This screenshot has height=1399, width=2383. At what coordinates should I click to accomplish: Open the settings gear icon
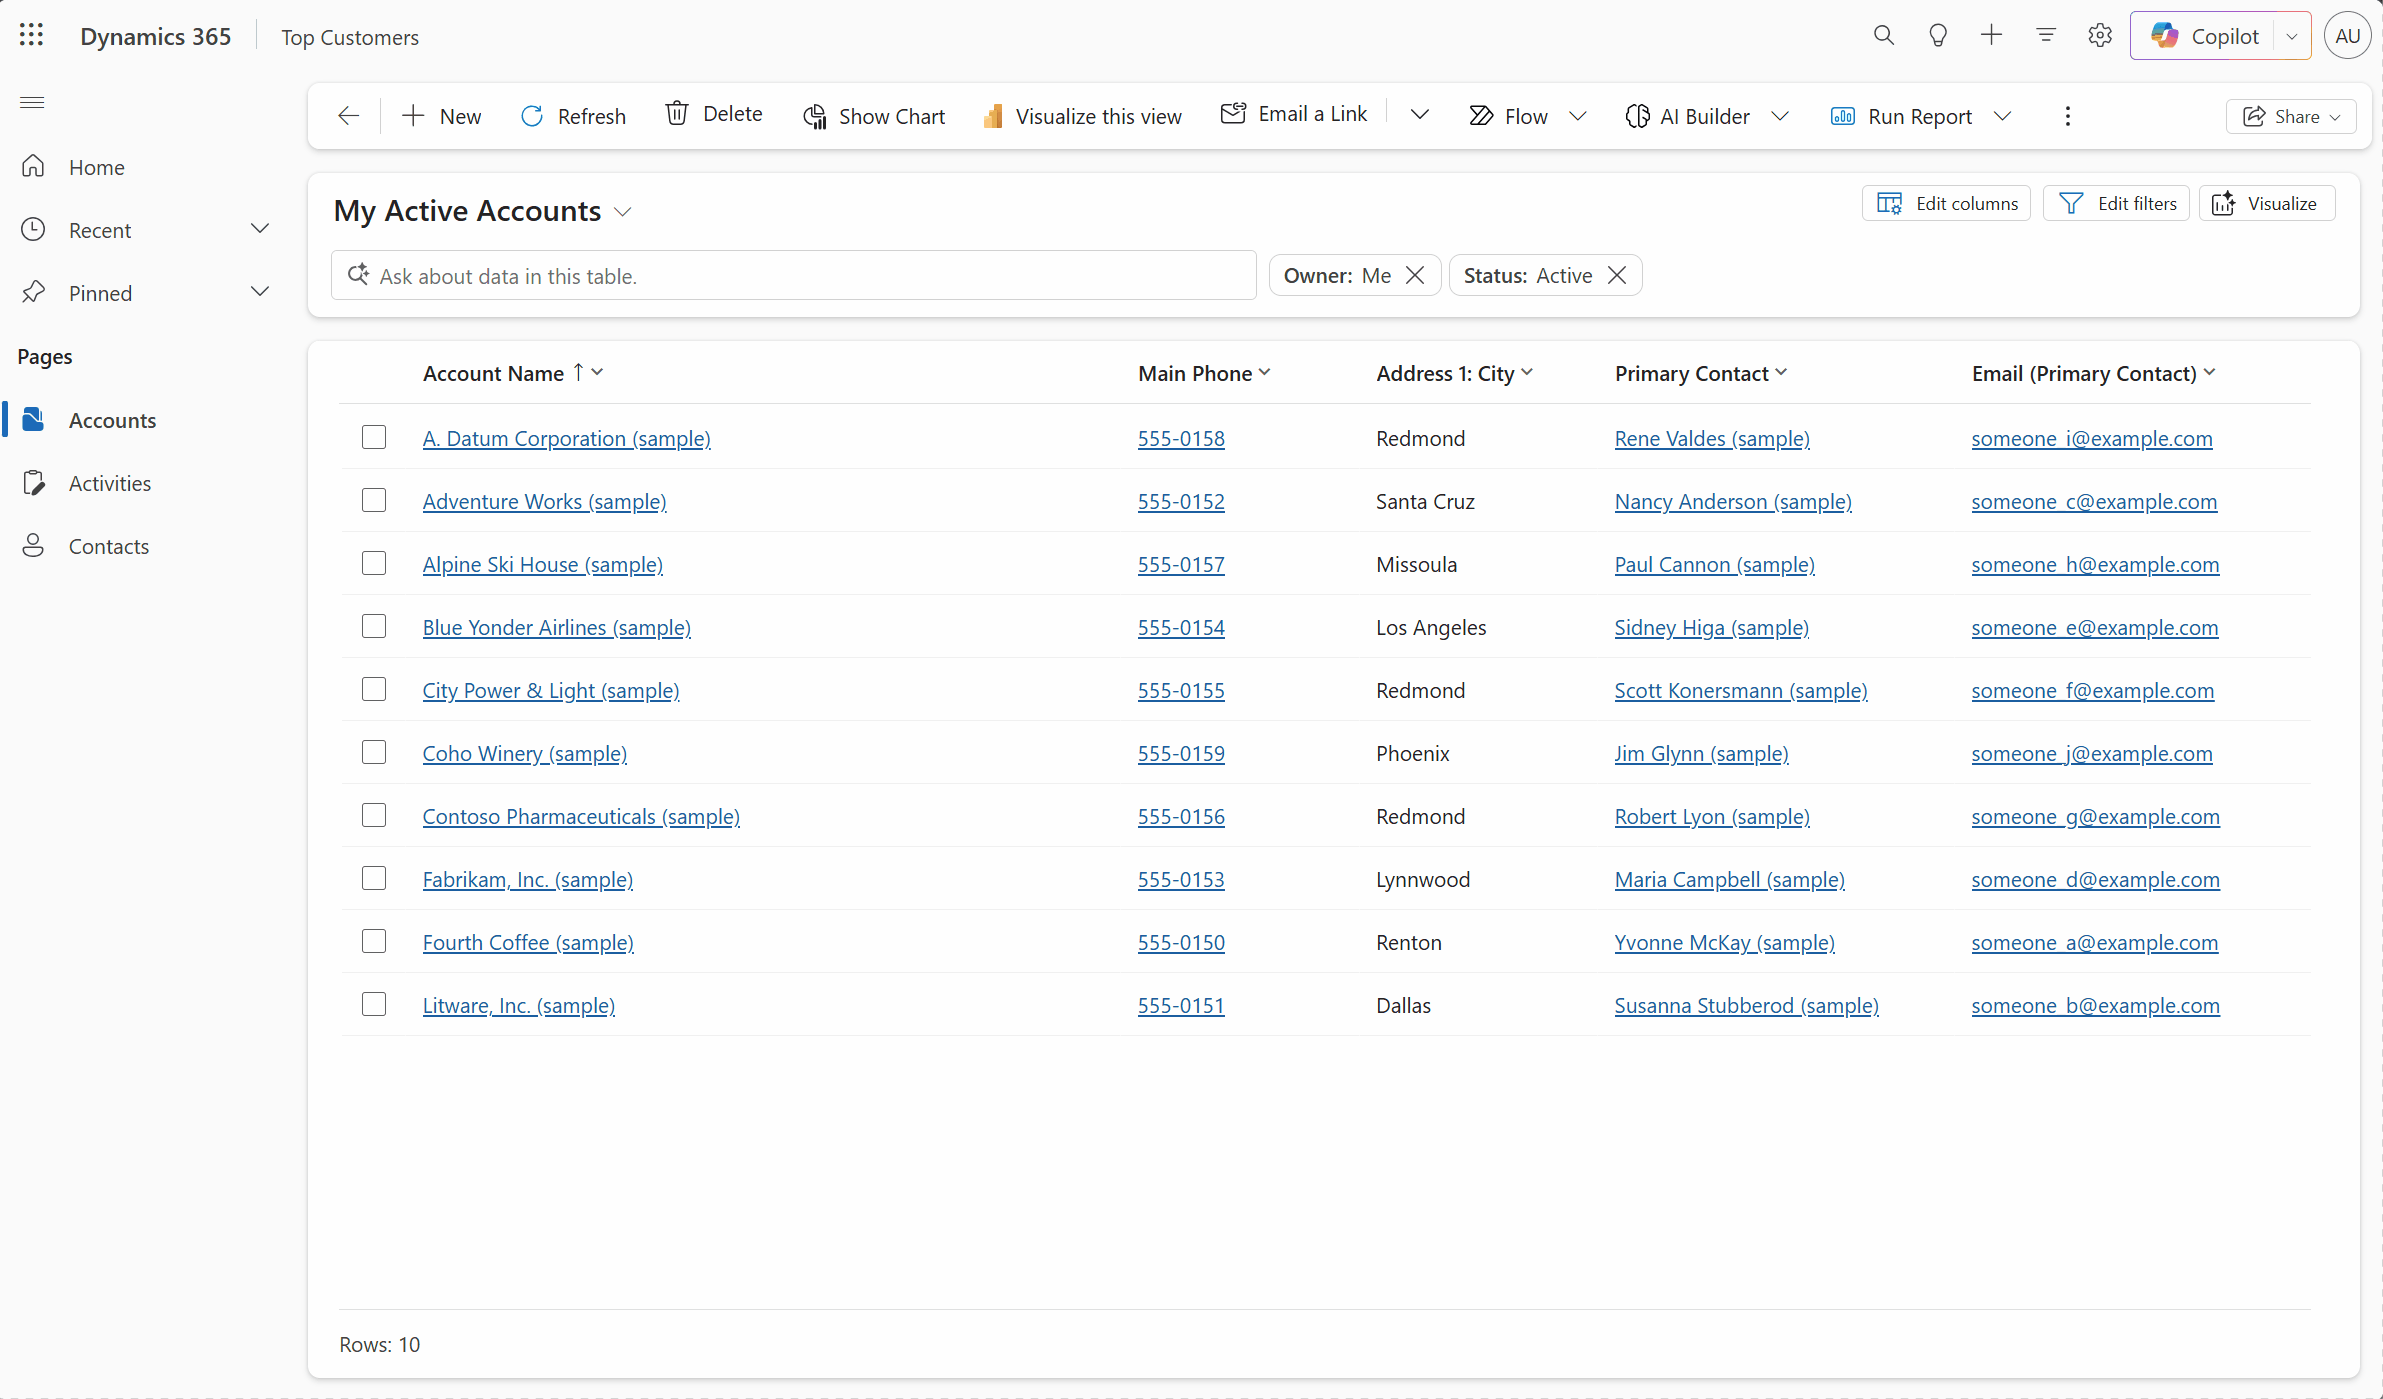(x=2100, y=36)
